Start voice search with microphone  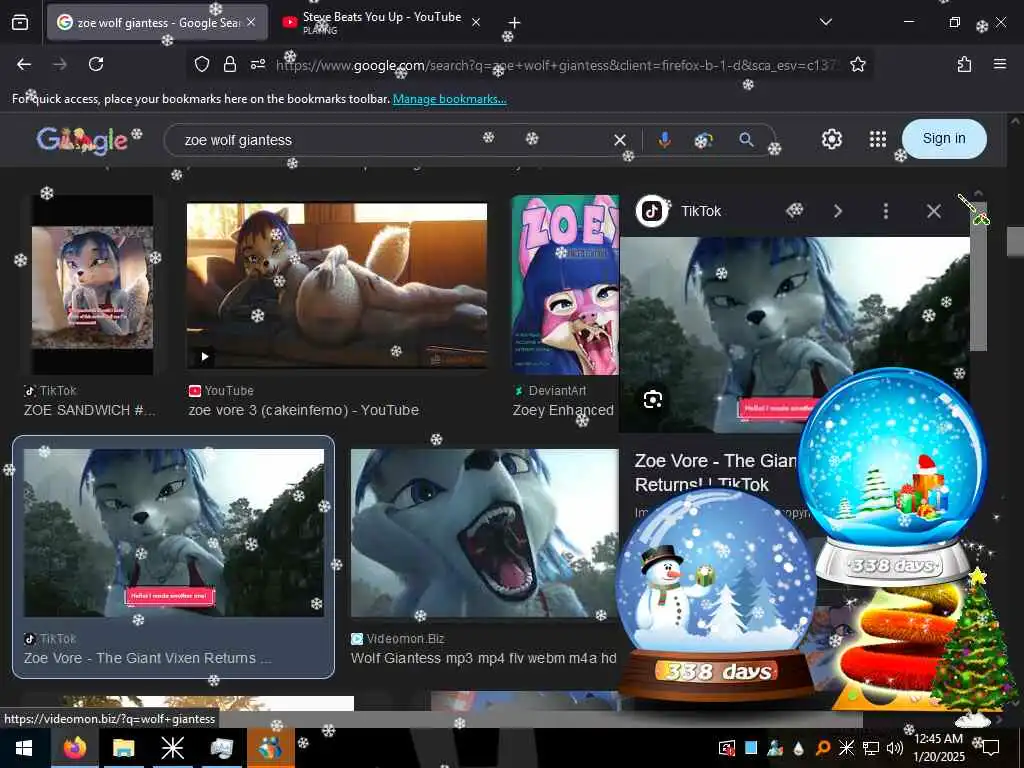pyautogui.click(x=664, y=140)
